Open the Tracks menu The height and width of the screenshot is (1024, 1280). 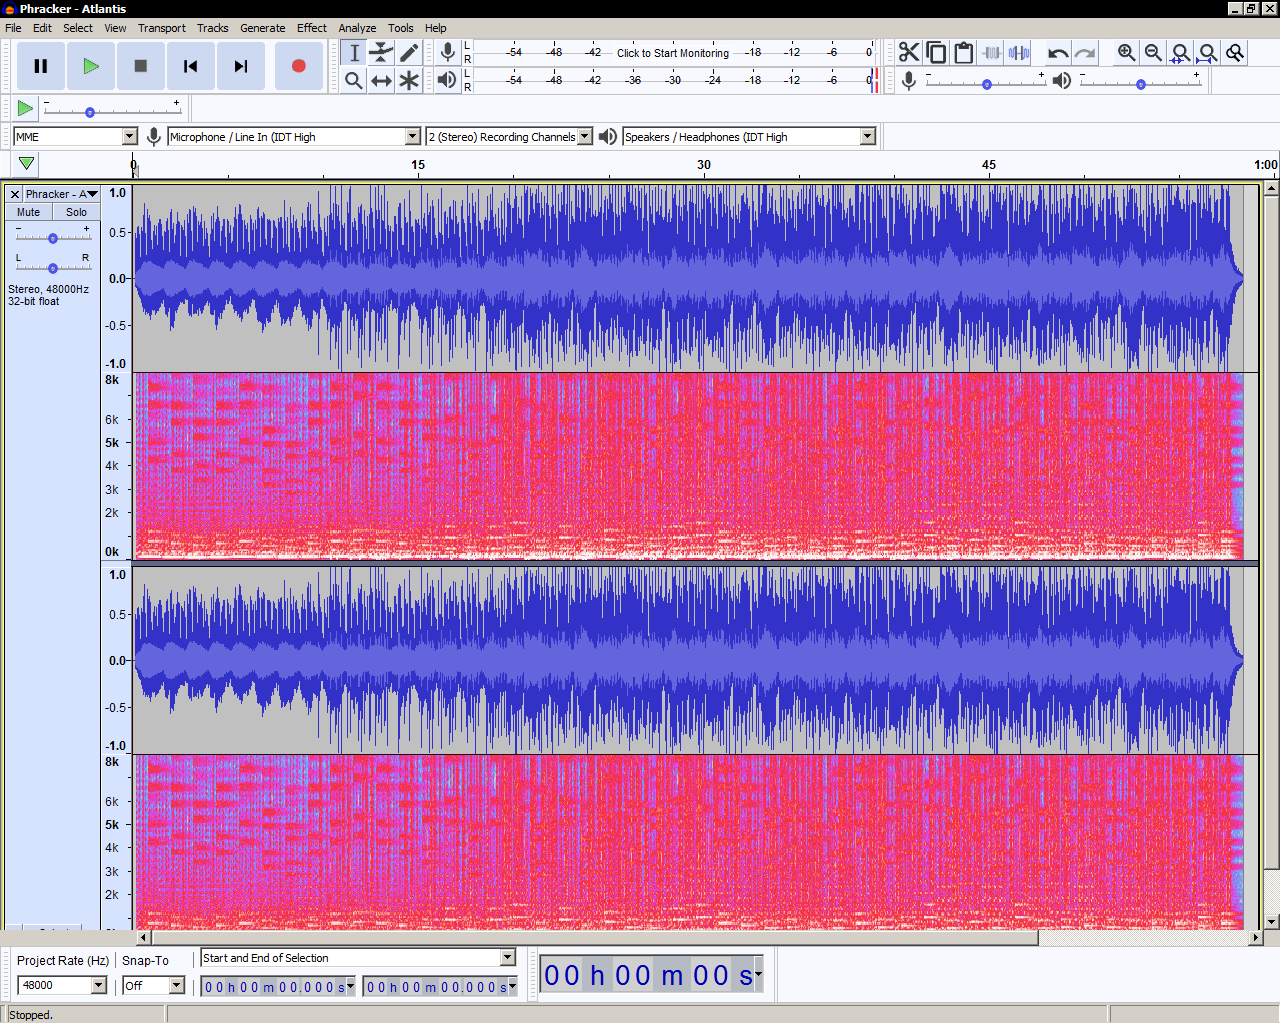coord(212,28)
